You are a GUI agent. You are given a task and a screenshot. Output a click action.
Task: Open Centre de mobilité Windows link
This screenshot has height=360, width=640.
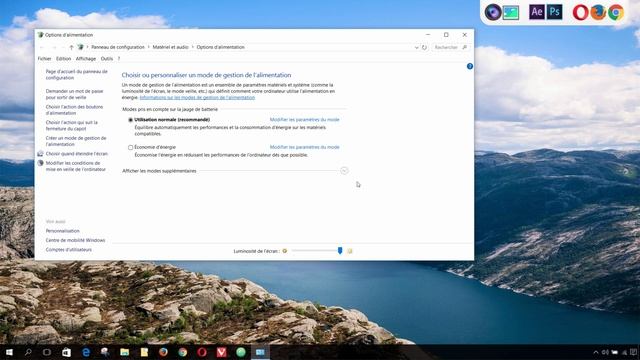point(75,240)
